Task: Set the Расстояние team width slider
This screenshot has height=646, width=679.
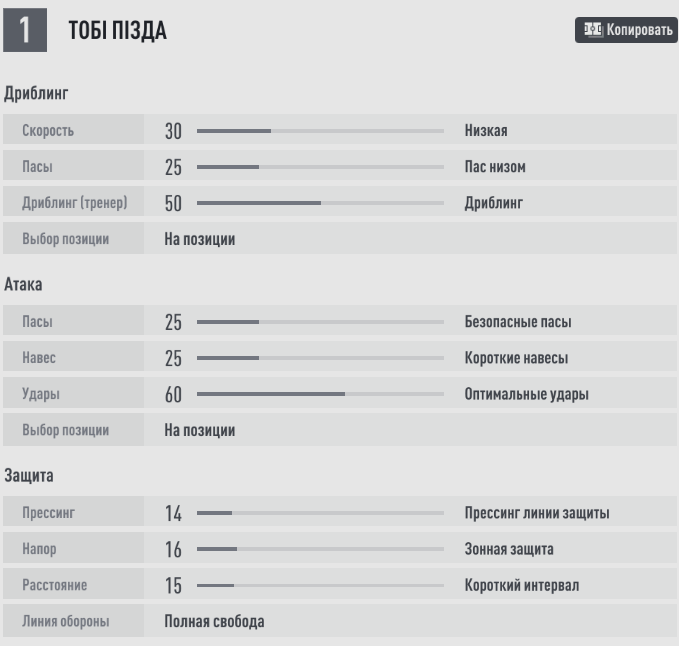Action: pos(320,585)
